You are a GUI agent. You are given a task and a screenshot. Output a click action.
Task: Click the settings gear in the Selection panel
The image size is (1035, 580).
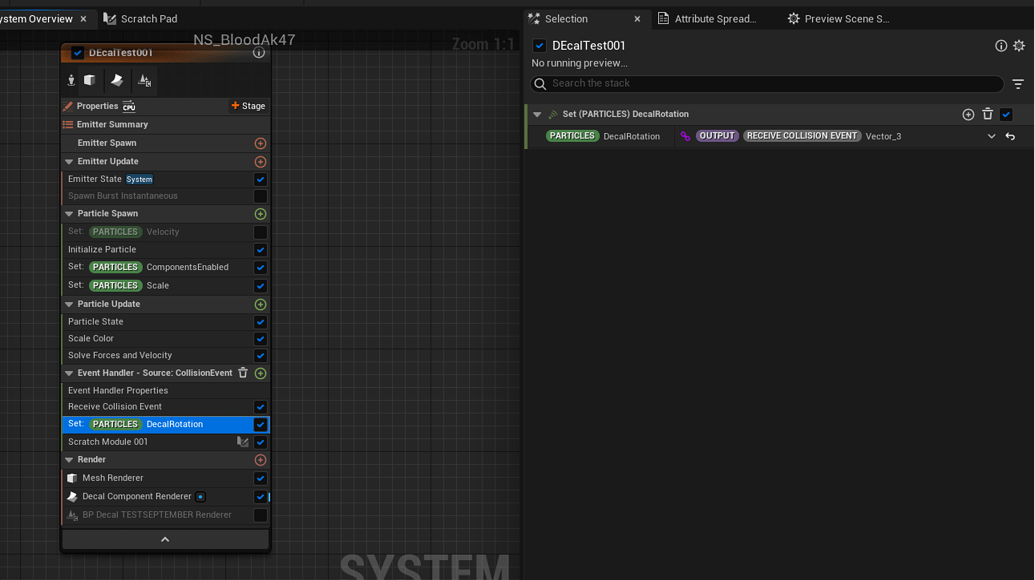coord(1019,45)
